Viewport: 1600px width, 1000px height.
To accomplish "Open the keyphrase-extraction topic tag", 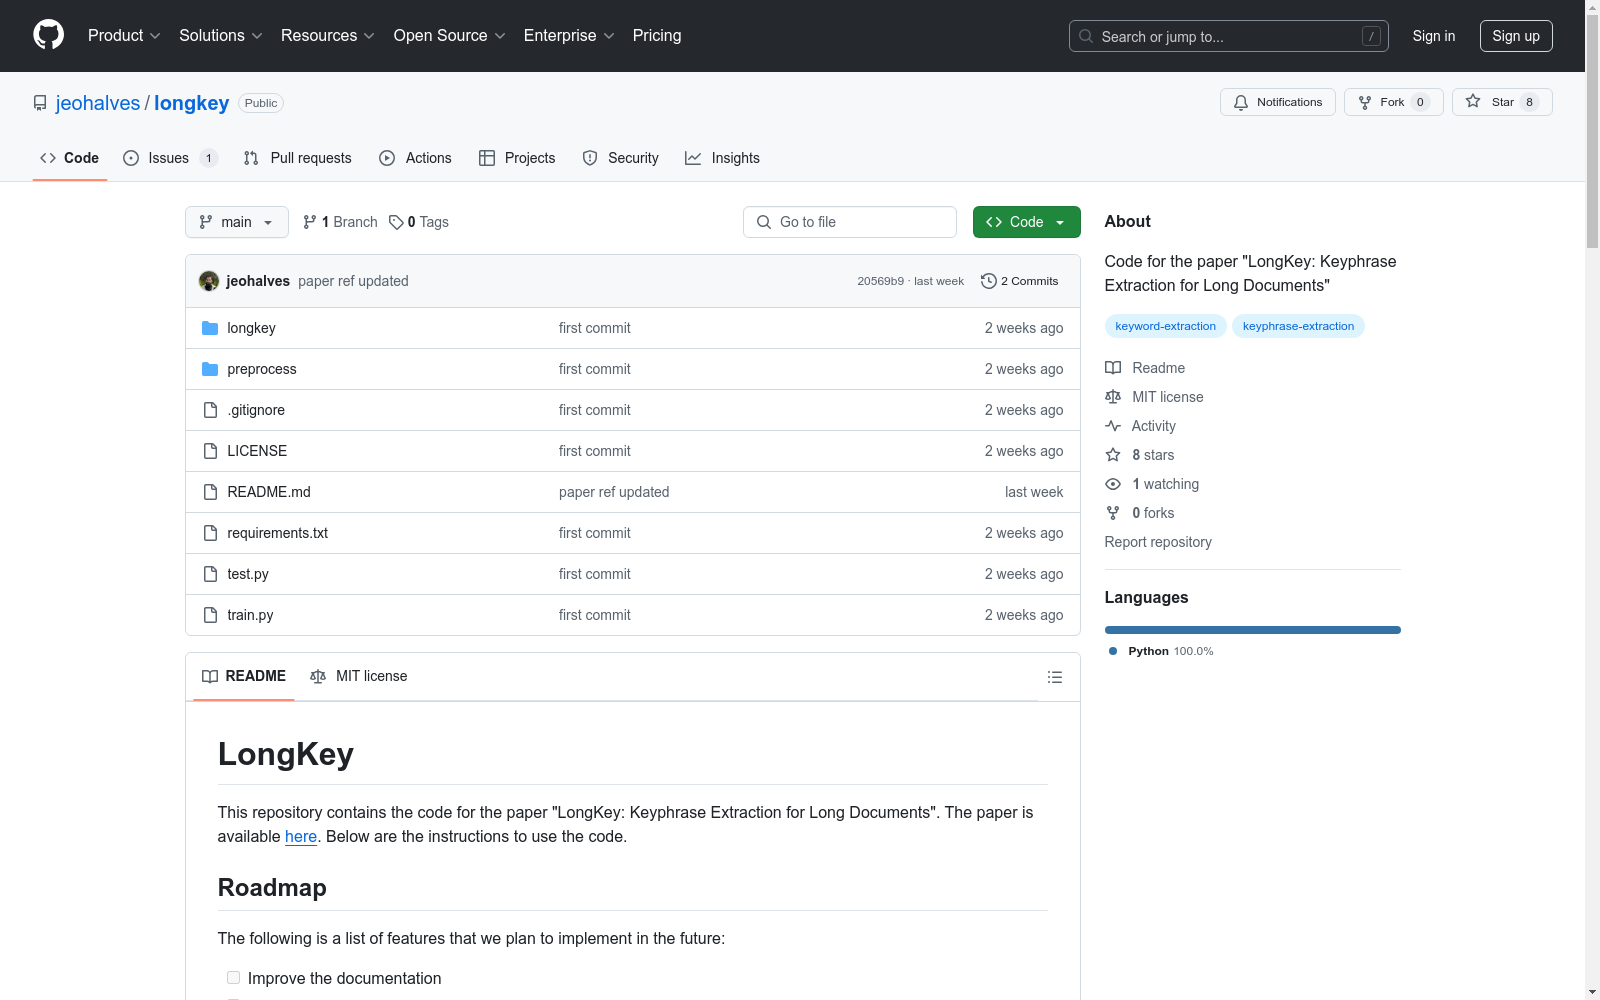I will [1298, 326].
